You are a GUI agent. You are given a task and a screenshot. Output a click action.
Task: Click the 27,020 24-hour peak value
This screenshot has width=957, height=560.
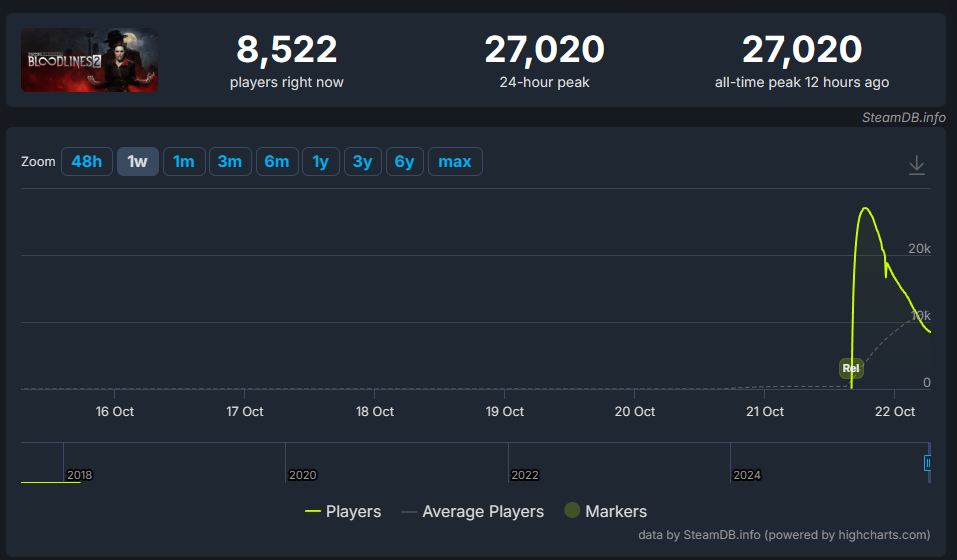click(544, 49)
